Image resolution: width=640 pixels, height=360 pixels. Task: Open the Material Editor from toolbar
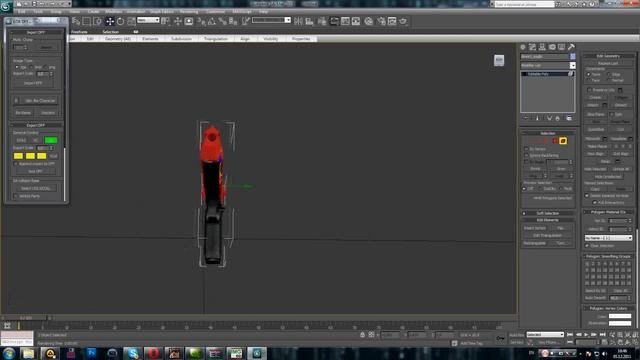(369, 21)
